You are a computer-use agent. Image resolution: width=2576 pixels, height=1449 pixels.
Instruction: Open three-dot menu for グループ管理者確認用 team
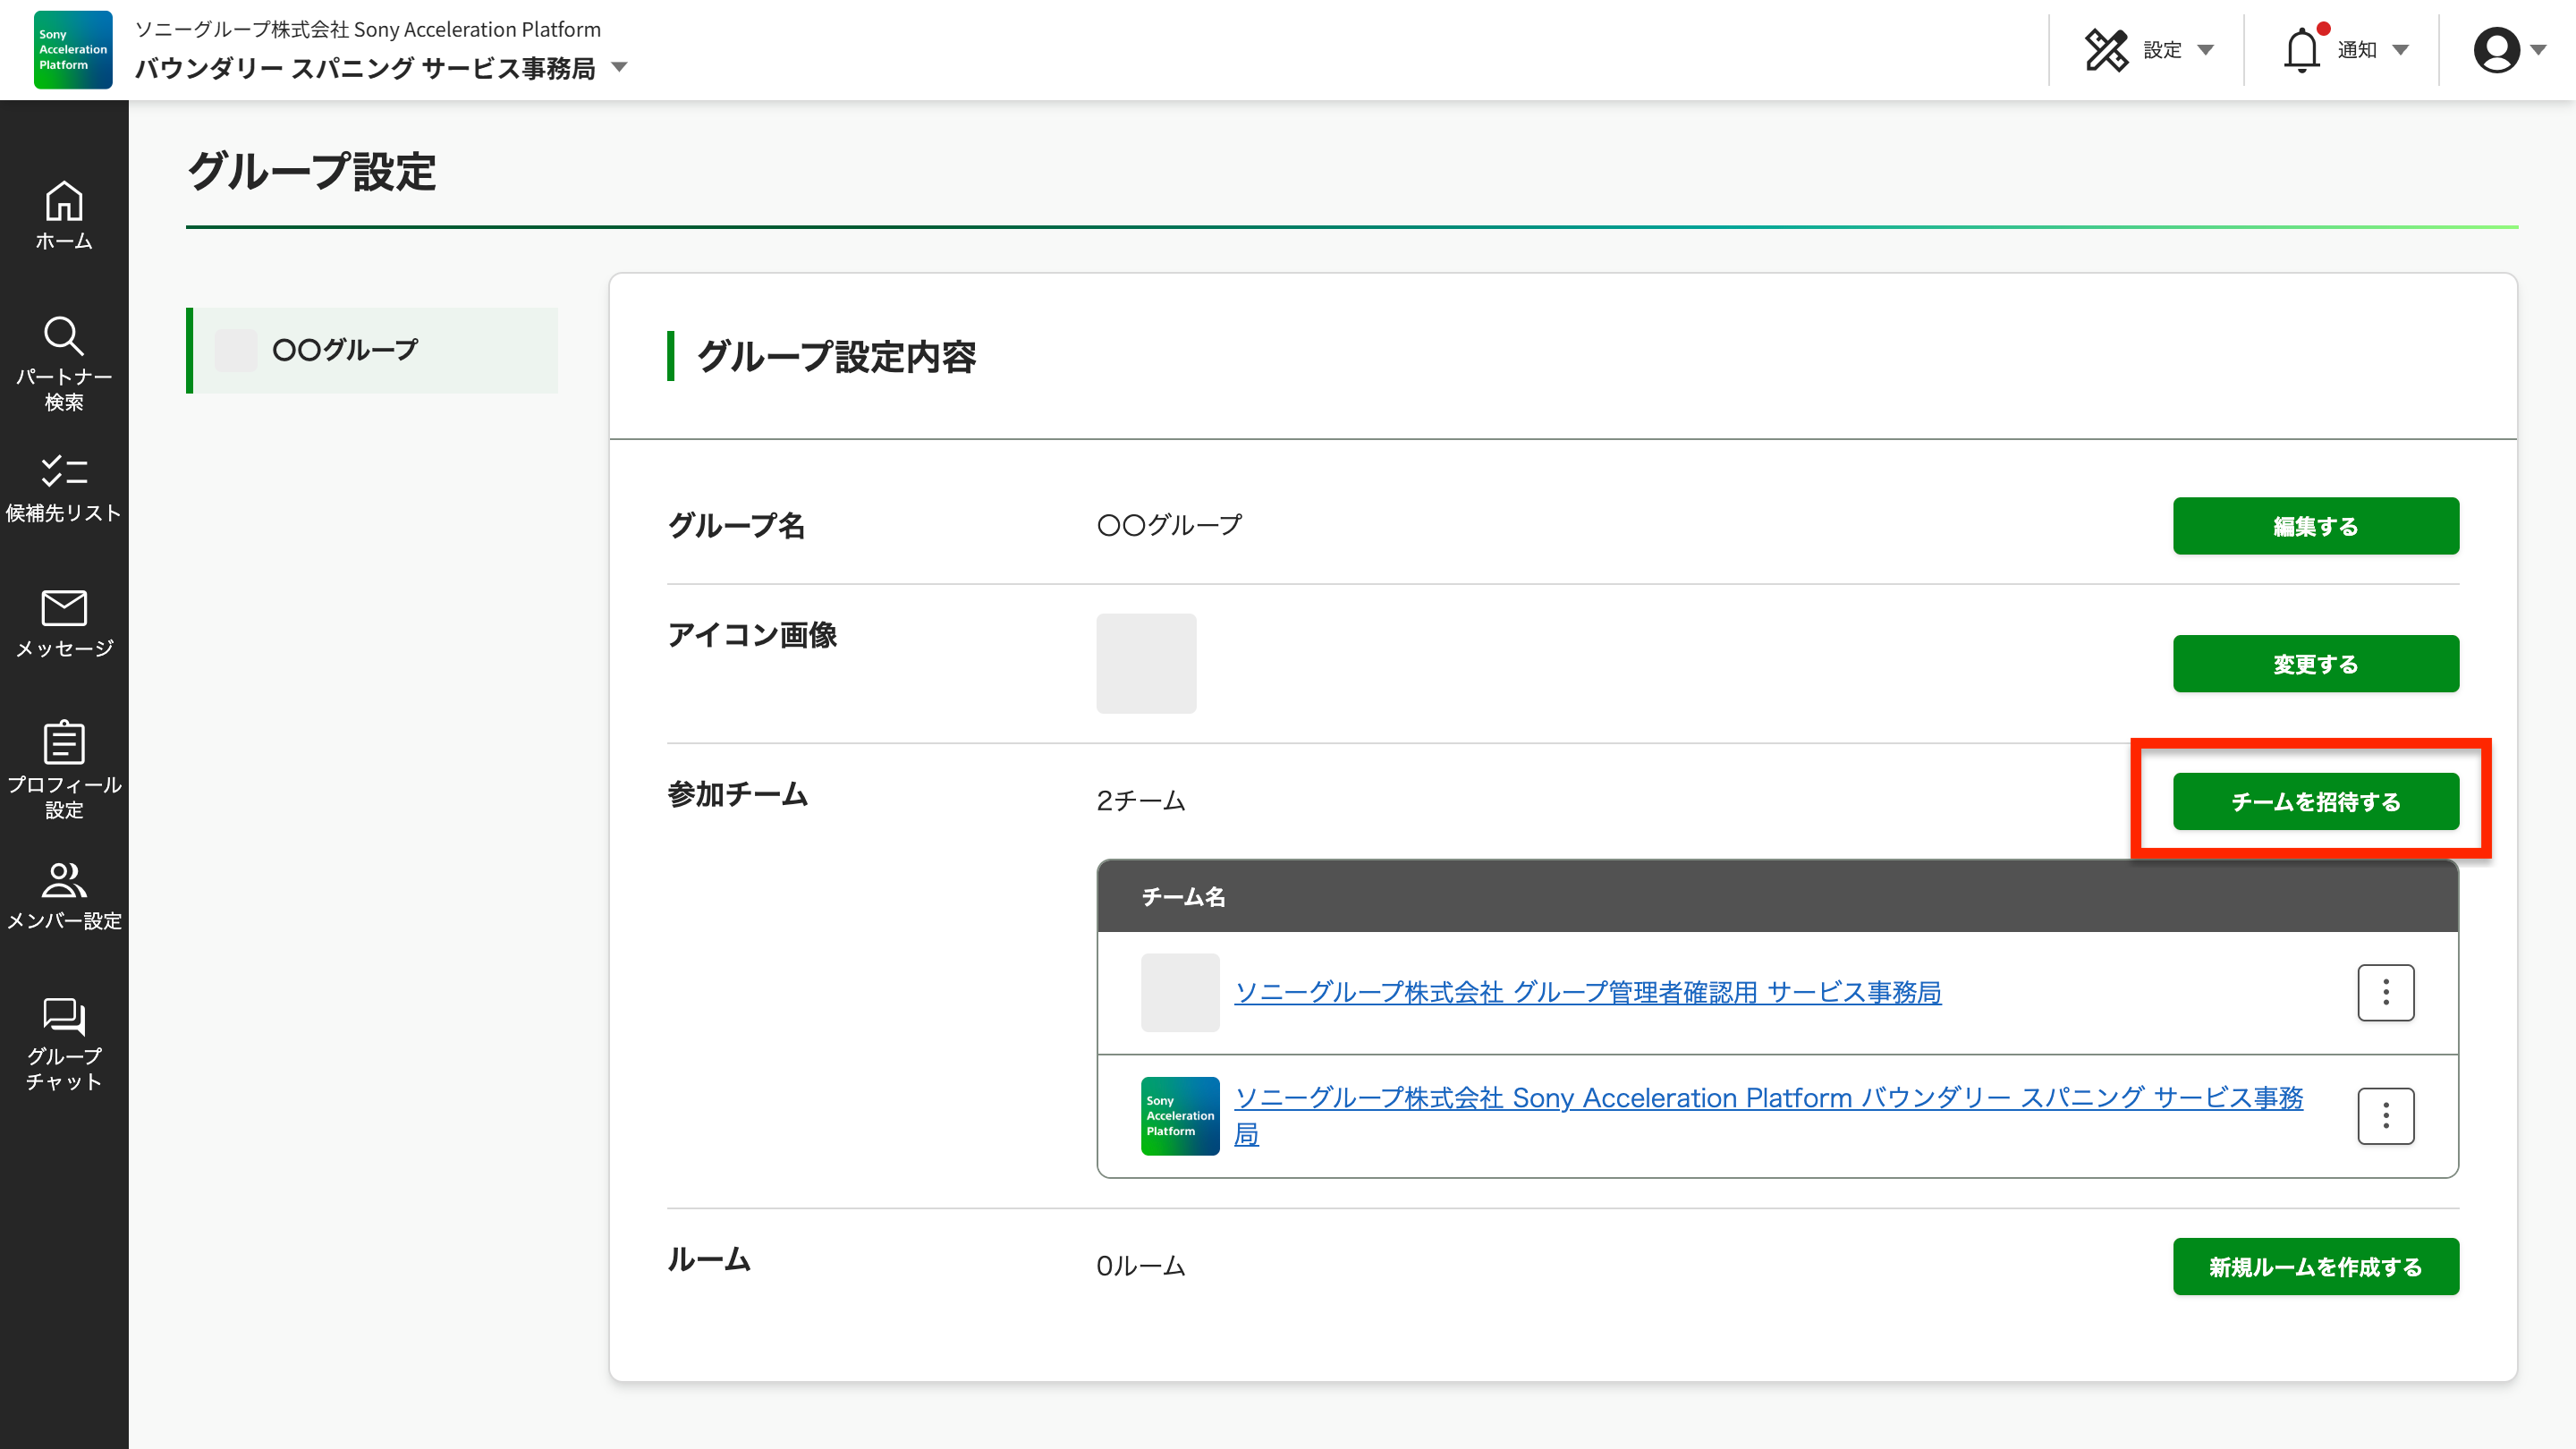click(x=2385, y=992)
